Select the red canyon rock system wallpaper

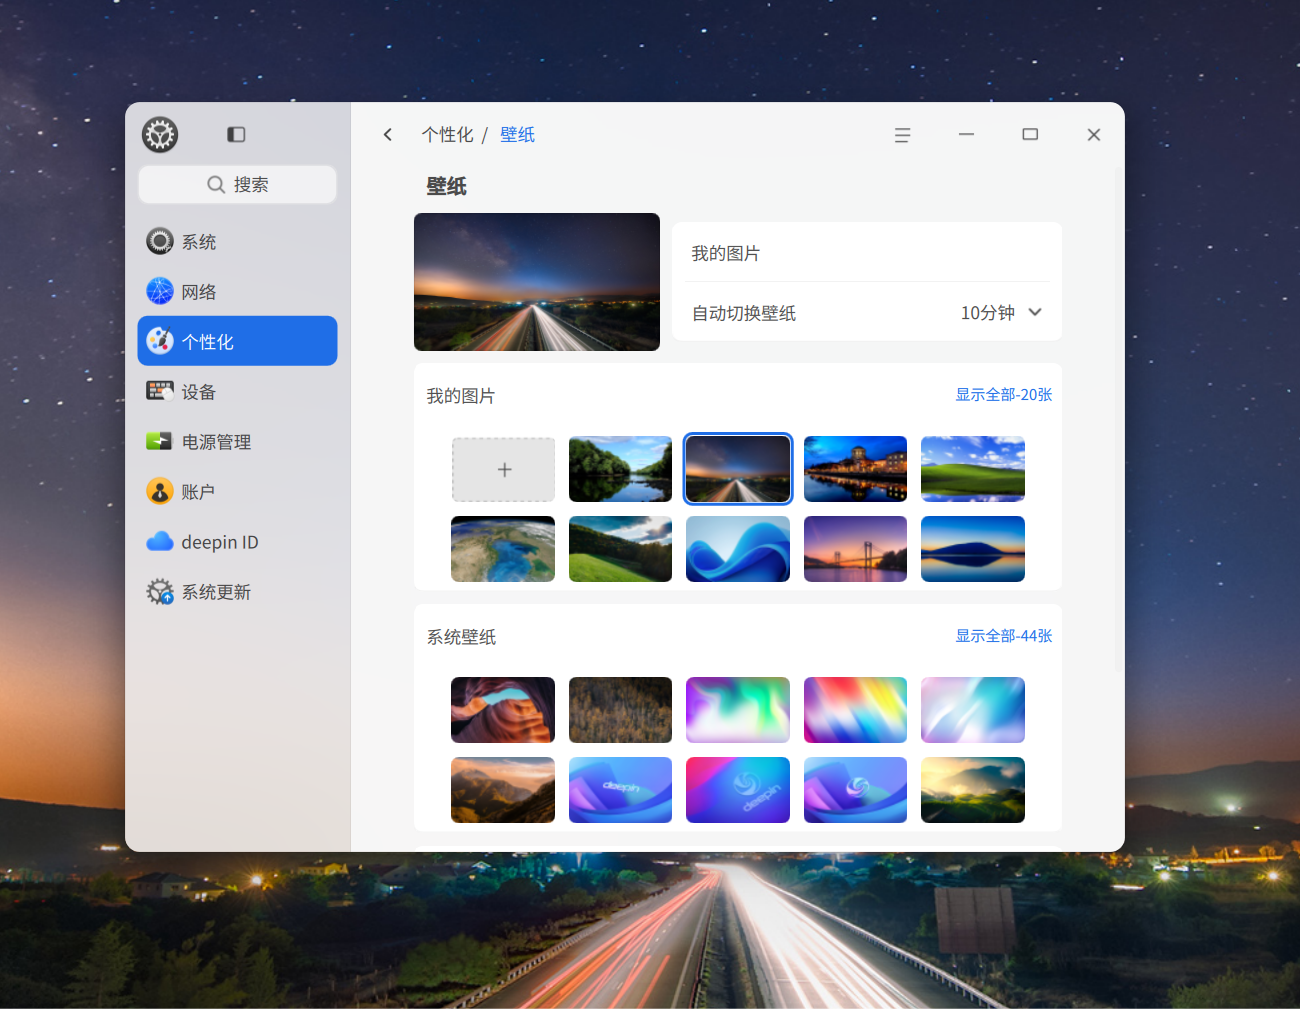click(x=503, y=710)
